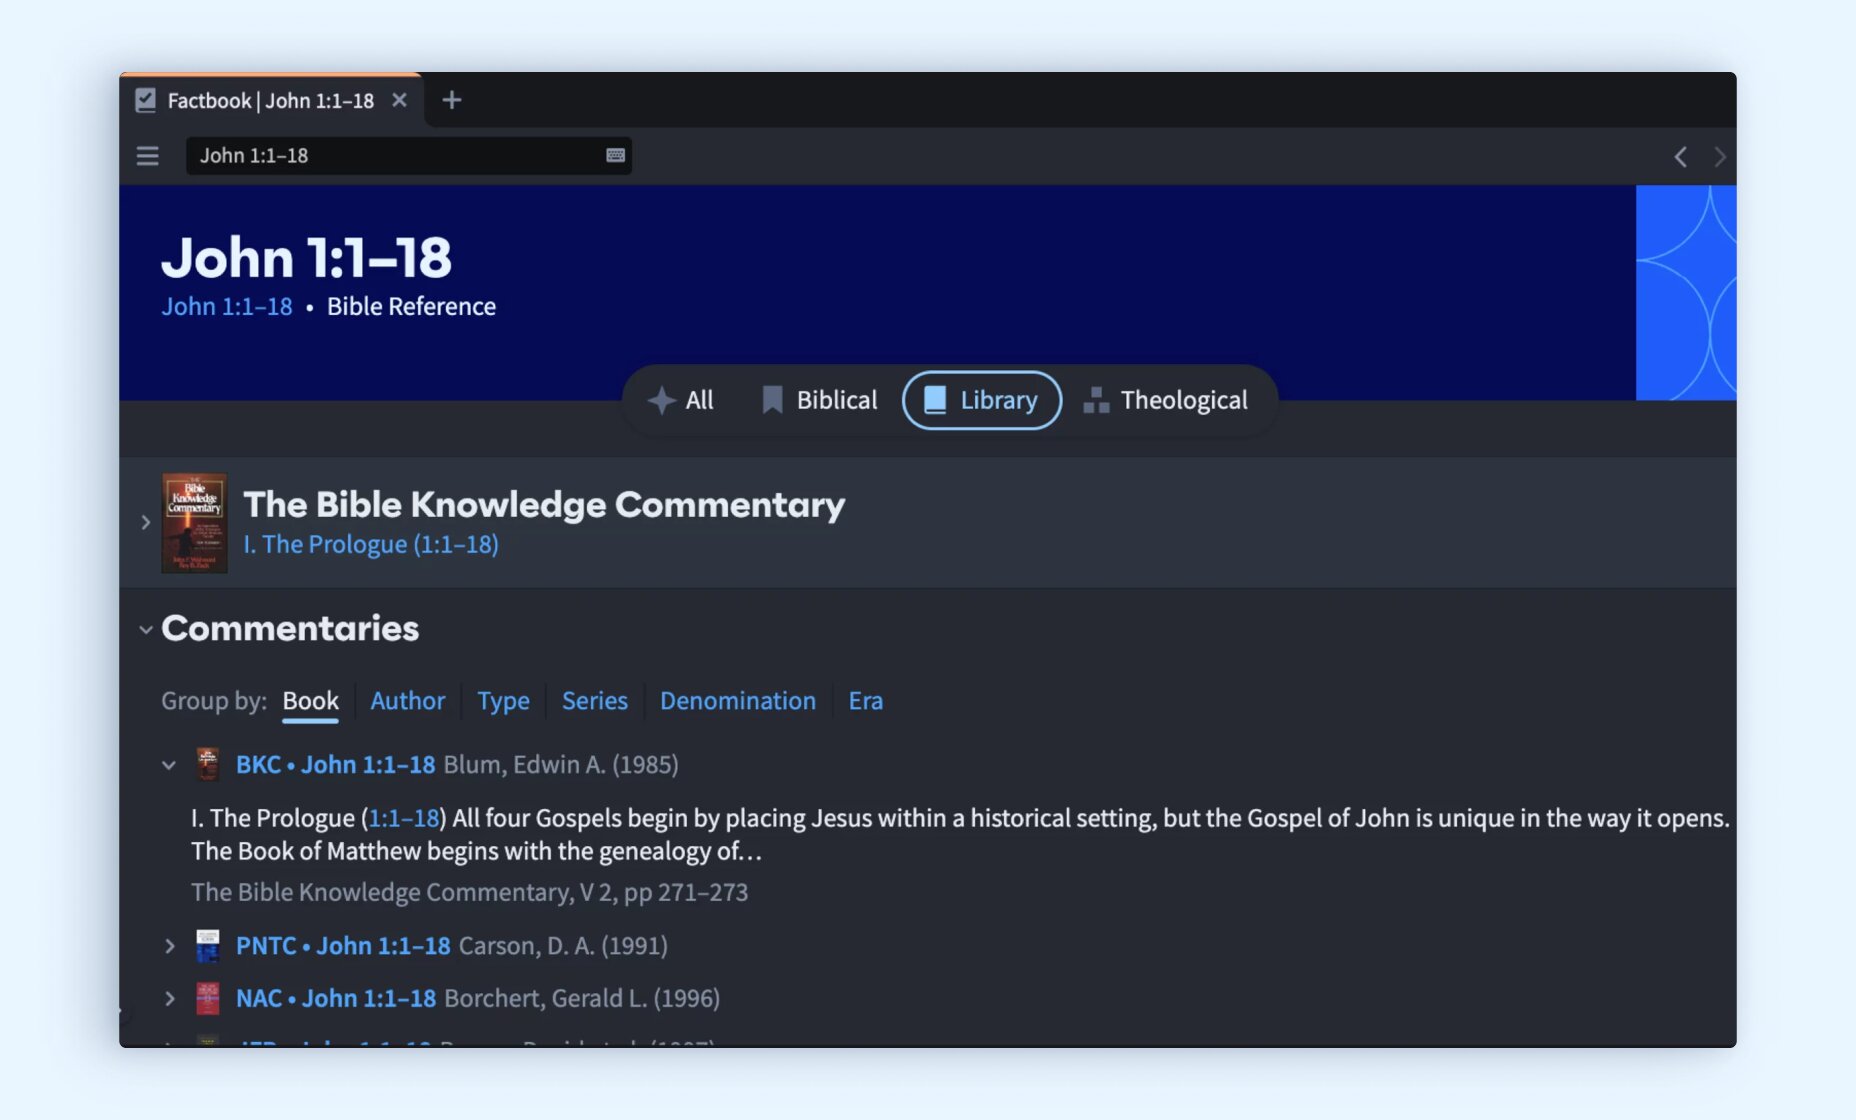Group commentaries by Era

click(866, 701)
